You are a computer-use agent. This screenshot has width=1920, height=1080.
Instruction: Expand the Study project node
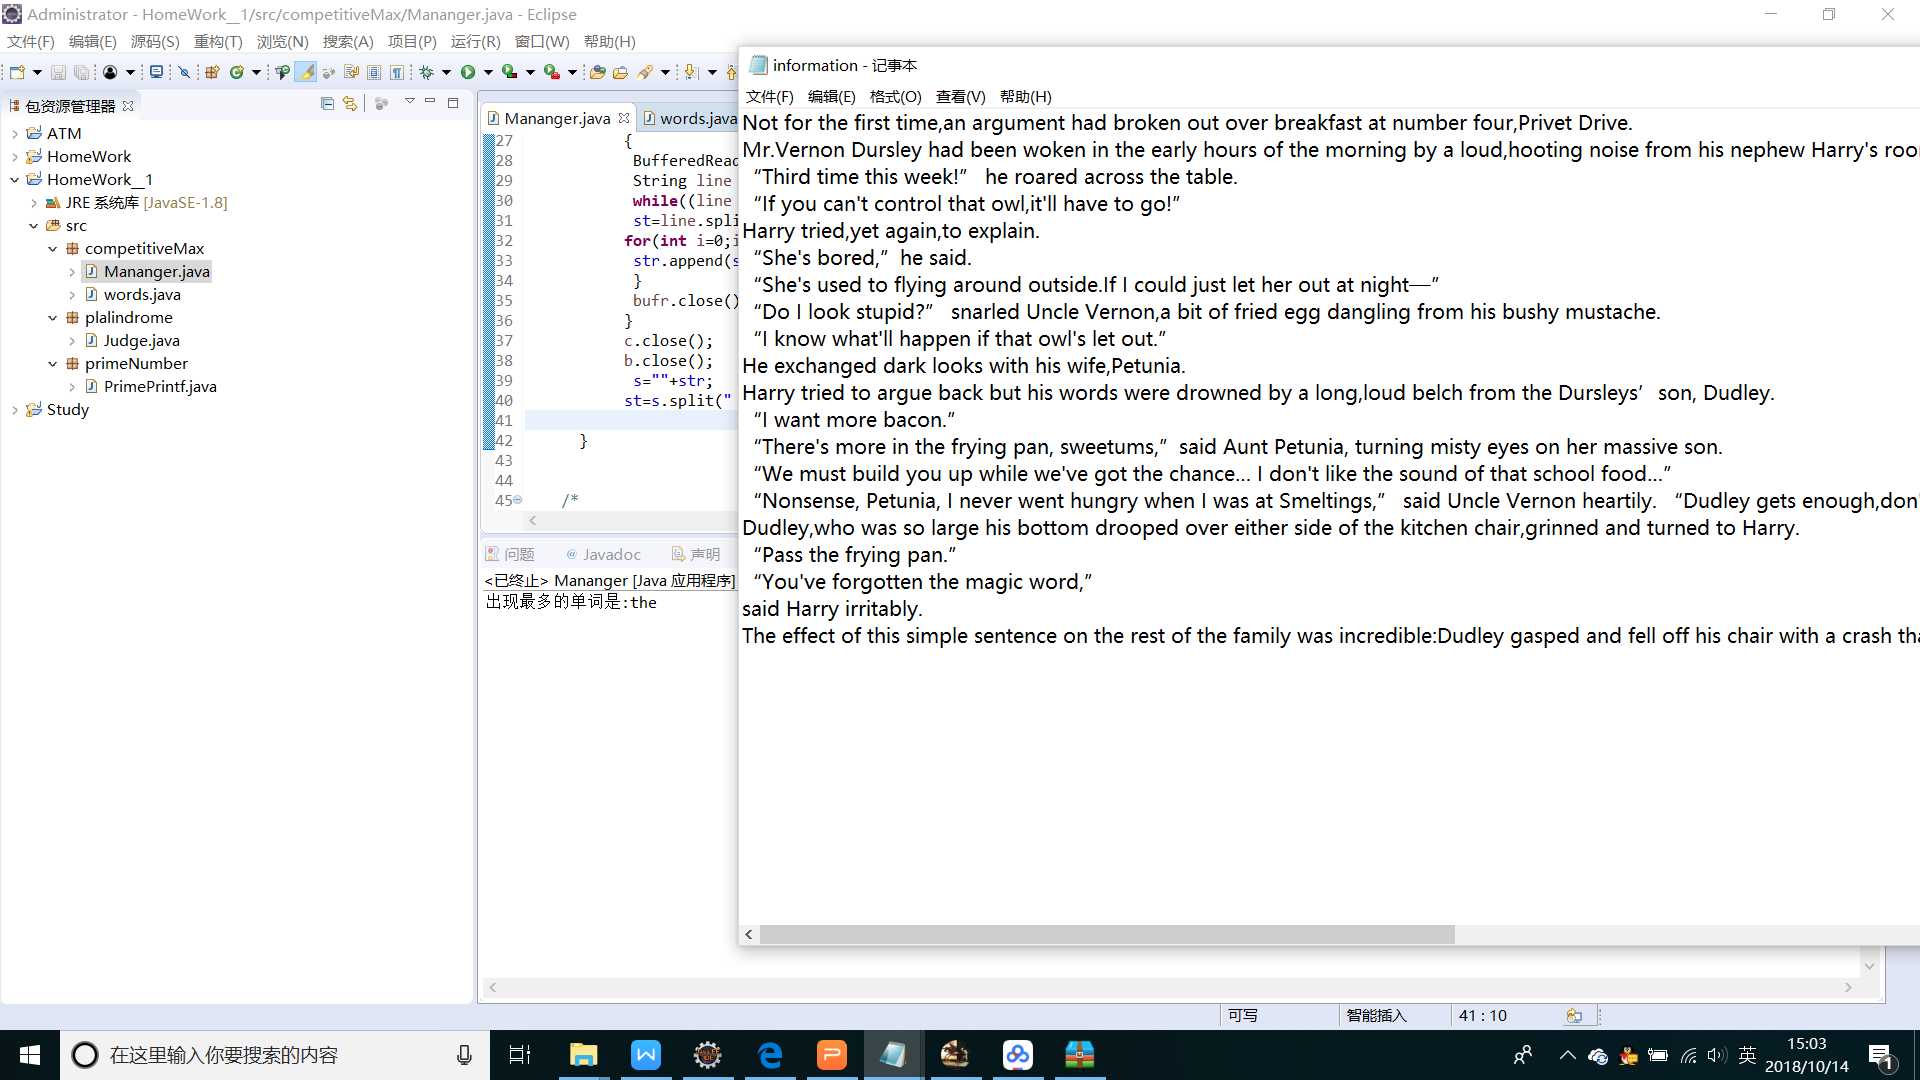coord(14,409)
